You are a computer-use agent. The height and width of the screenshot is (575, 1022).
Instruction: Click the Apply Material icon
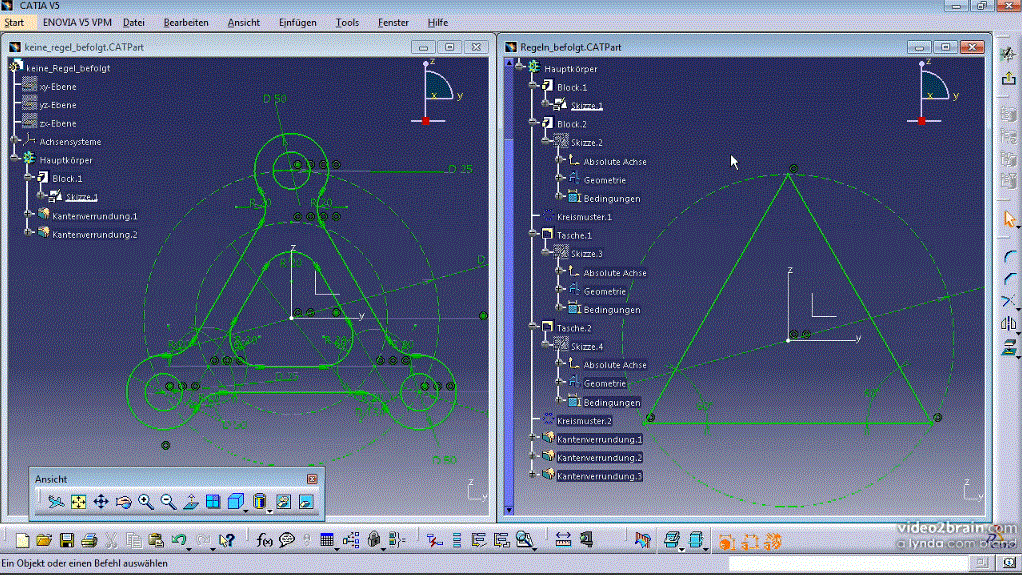(x=643, y=540)
